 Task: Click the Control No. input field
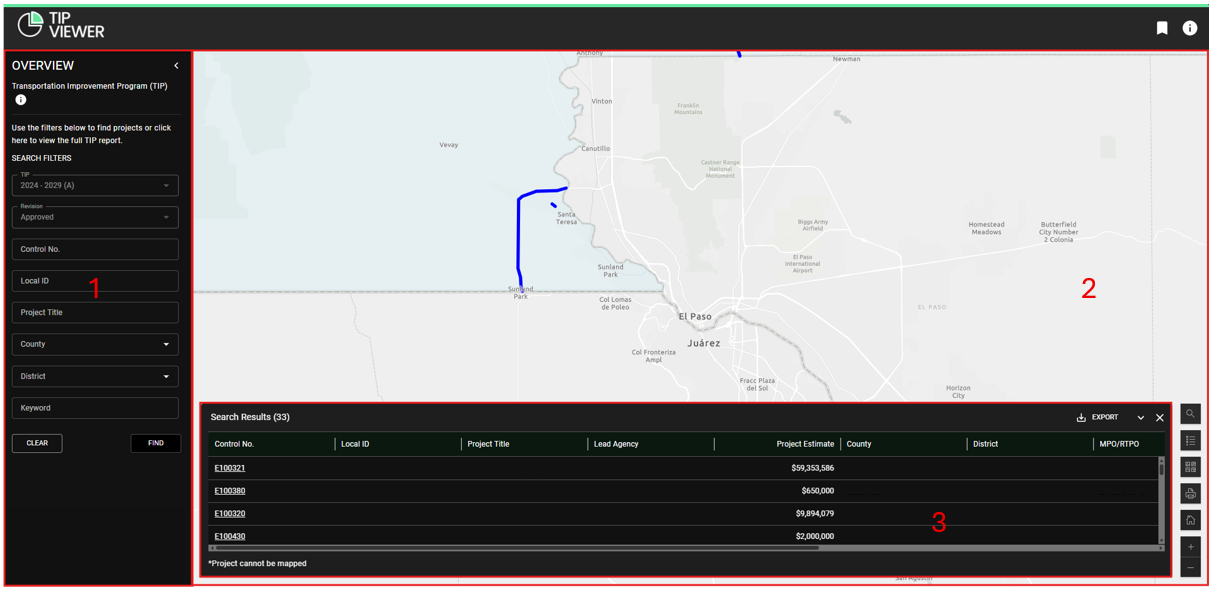(x=95, y=249)
